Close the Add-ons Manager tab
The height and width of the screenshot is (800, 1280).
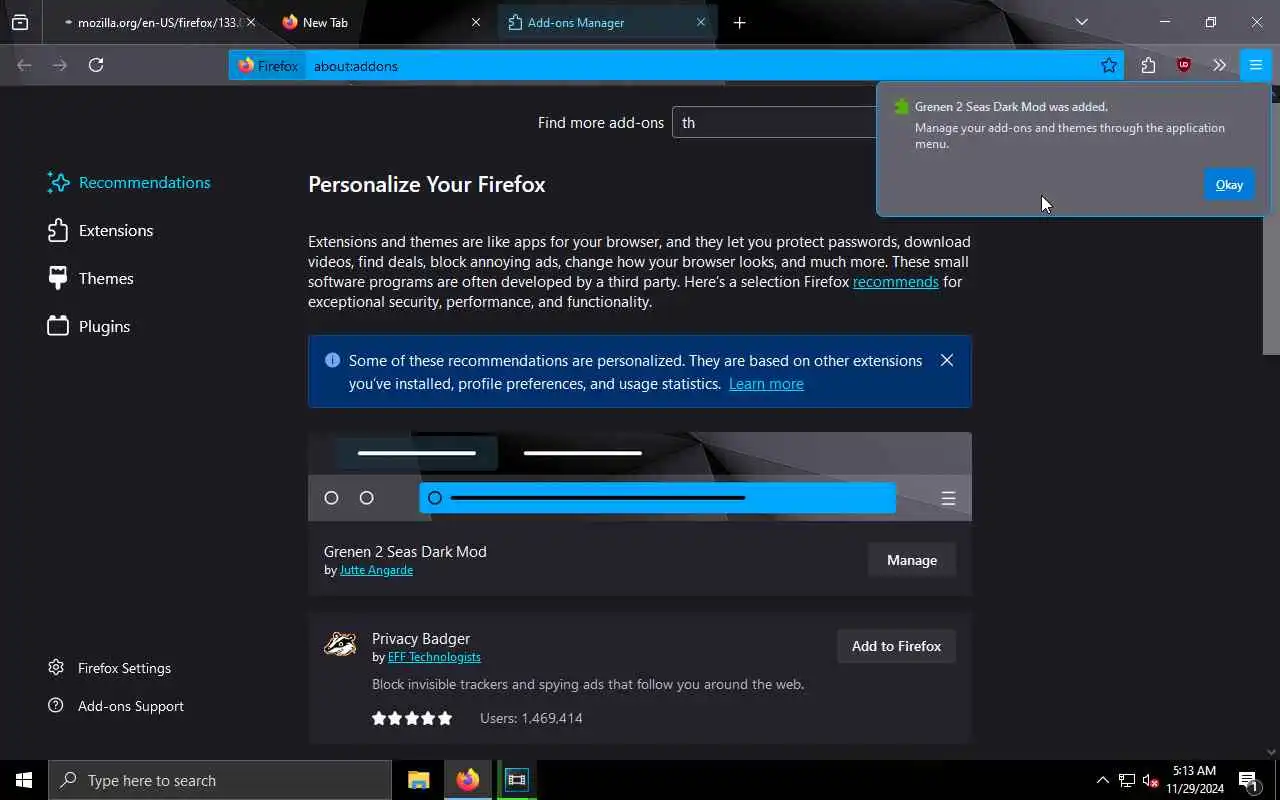point(701,22)
